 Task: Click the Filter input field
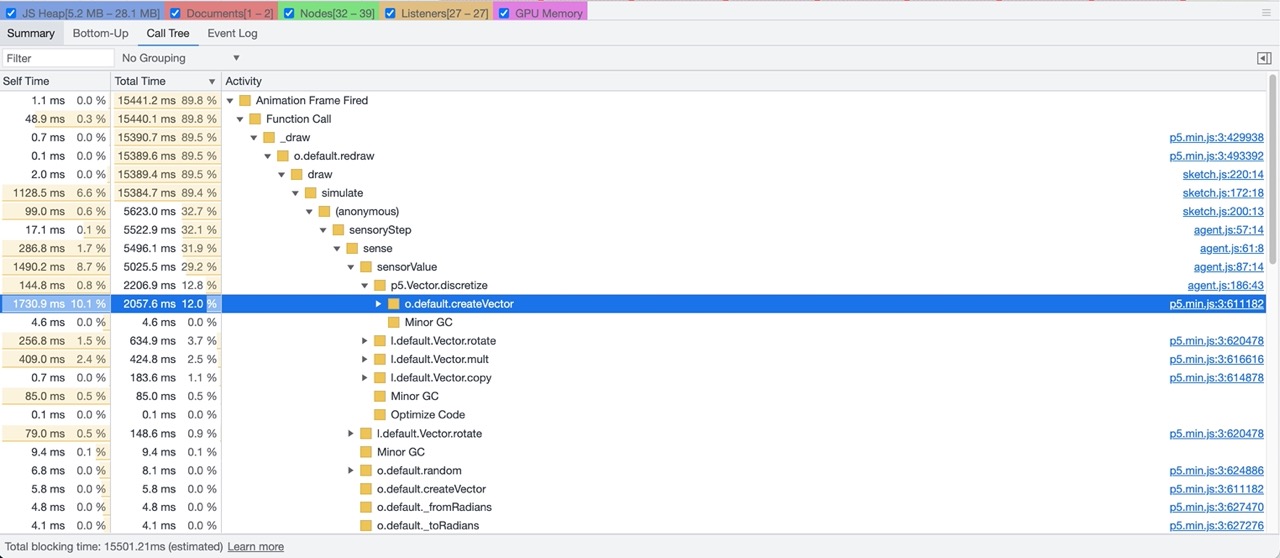(58, 58)
